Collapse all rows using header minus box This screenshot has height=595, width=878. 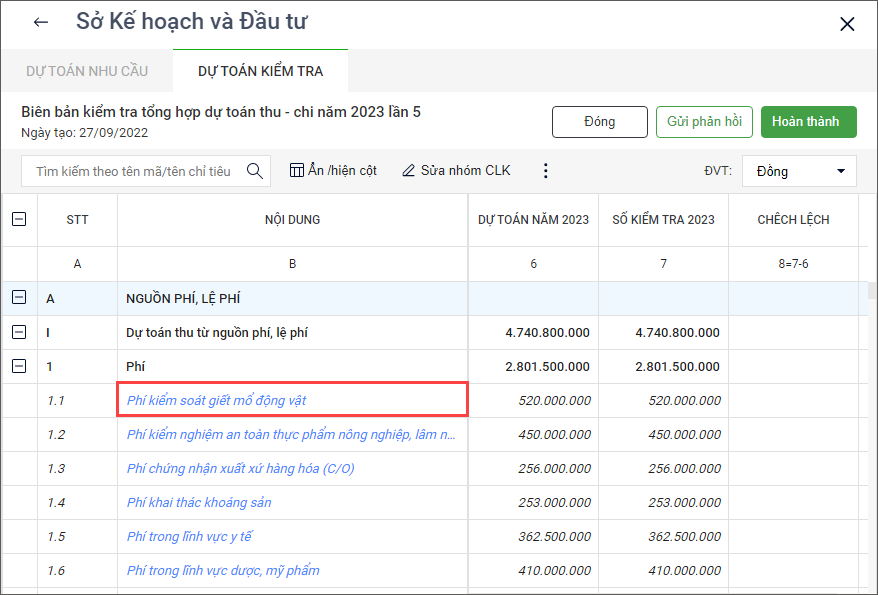click(x=19, y=219)
